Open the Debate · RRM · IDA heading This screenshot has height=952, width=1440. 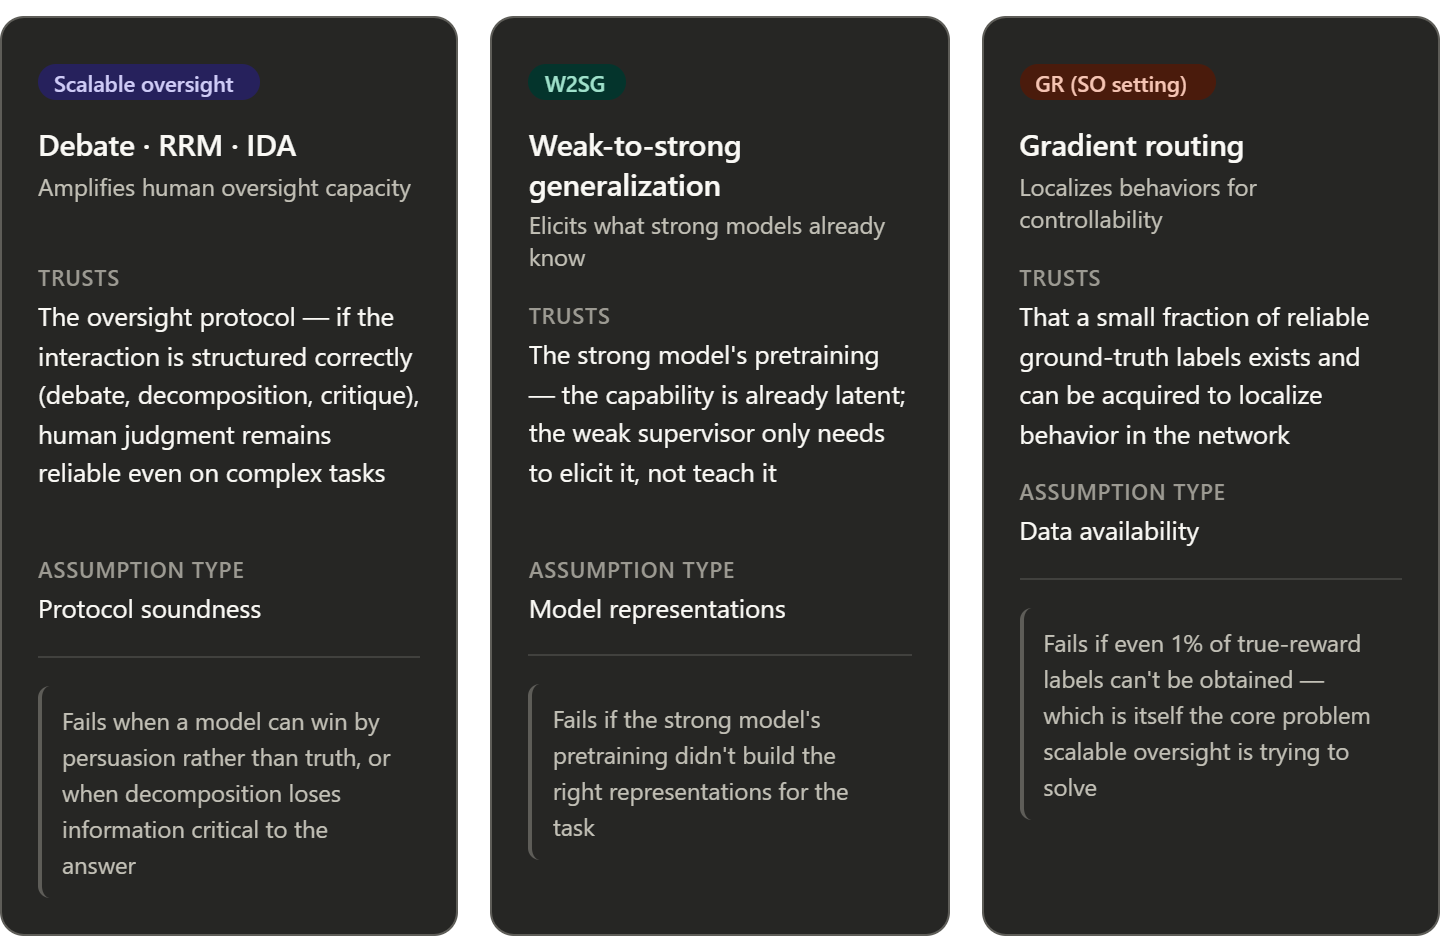click(x=167, y=146)
